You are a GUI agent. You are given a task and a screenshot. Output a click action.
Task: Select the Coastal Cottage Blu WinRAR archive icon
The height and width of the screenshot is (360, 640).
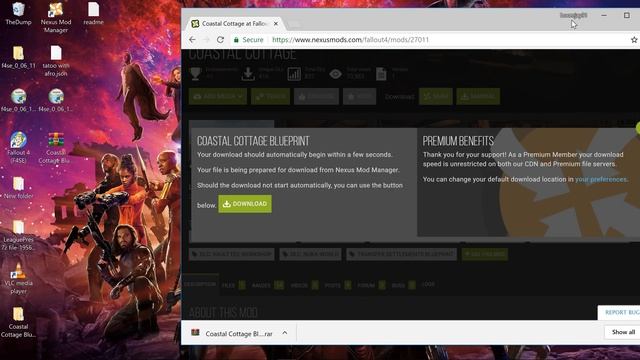(x=55, y=148)
